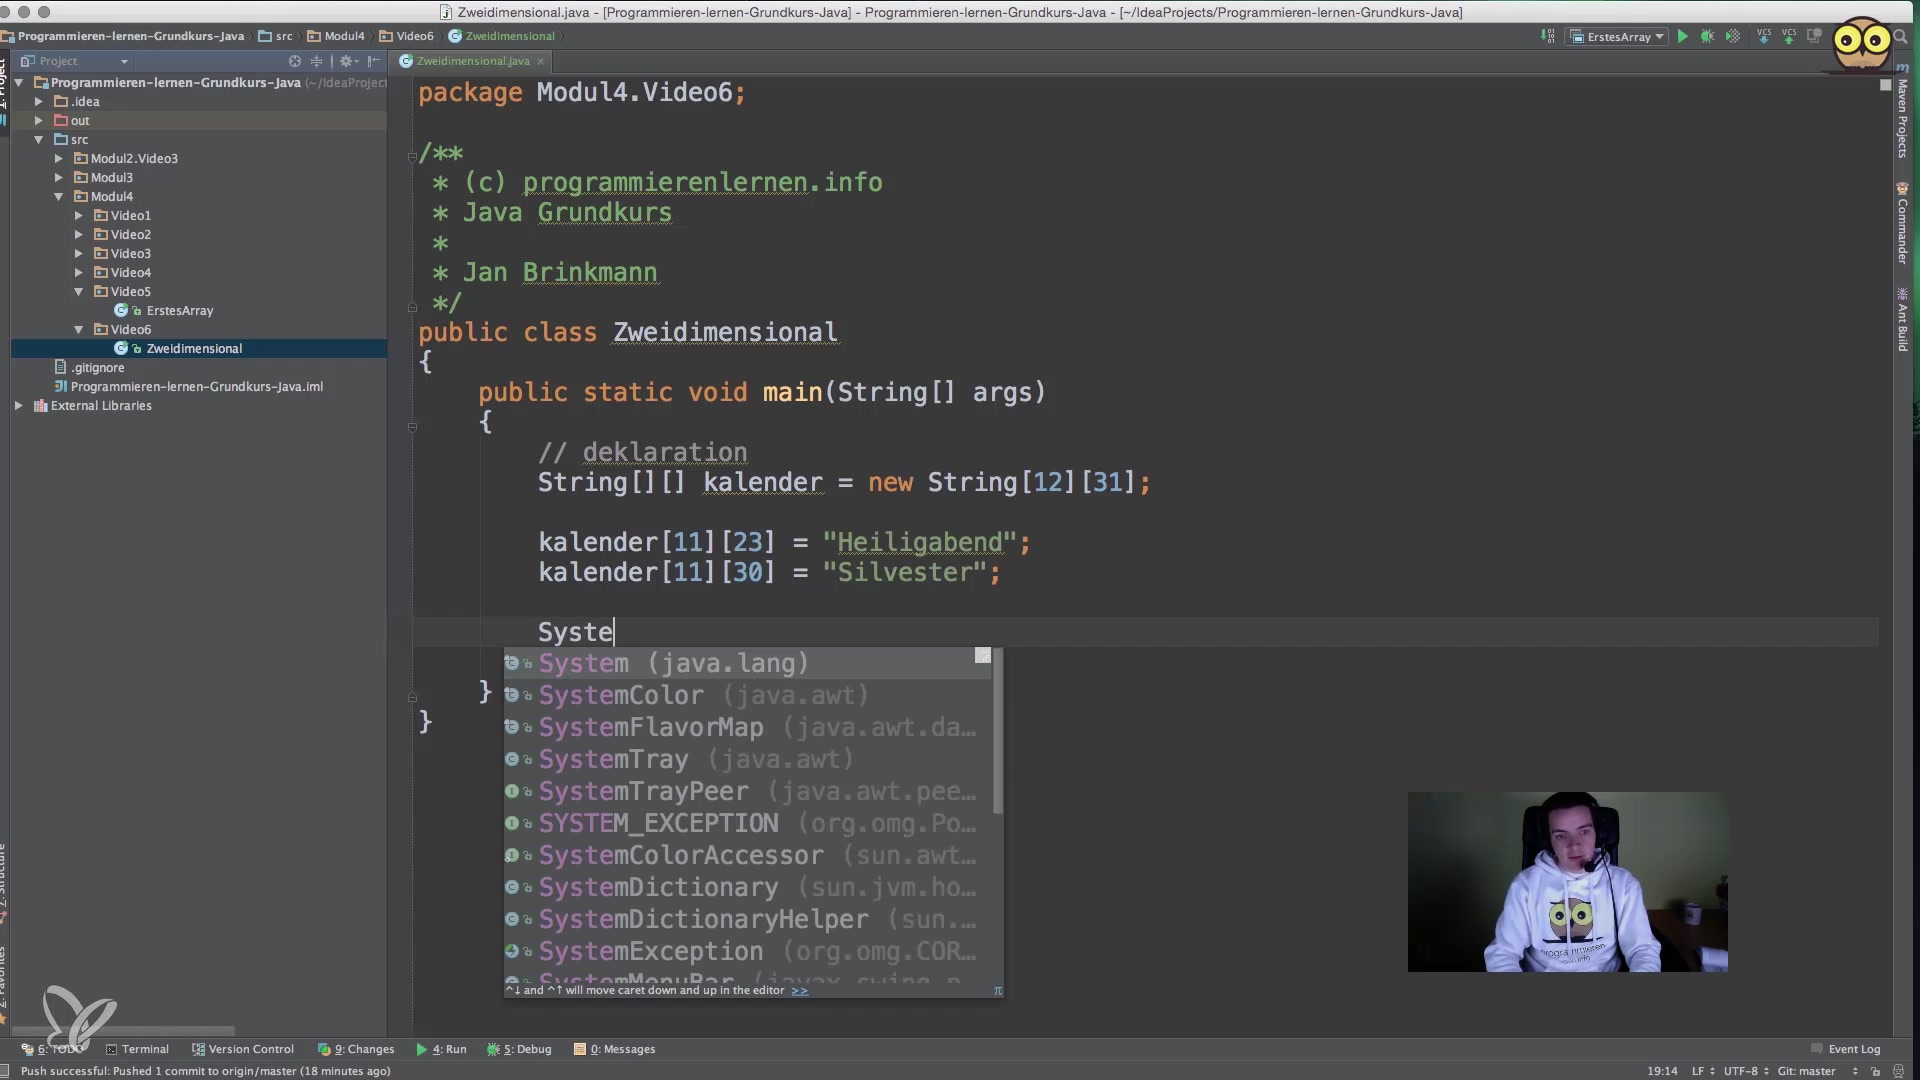
Task: Open the Project panel settings gear
Action: (346, 61)
